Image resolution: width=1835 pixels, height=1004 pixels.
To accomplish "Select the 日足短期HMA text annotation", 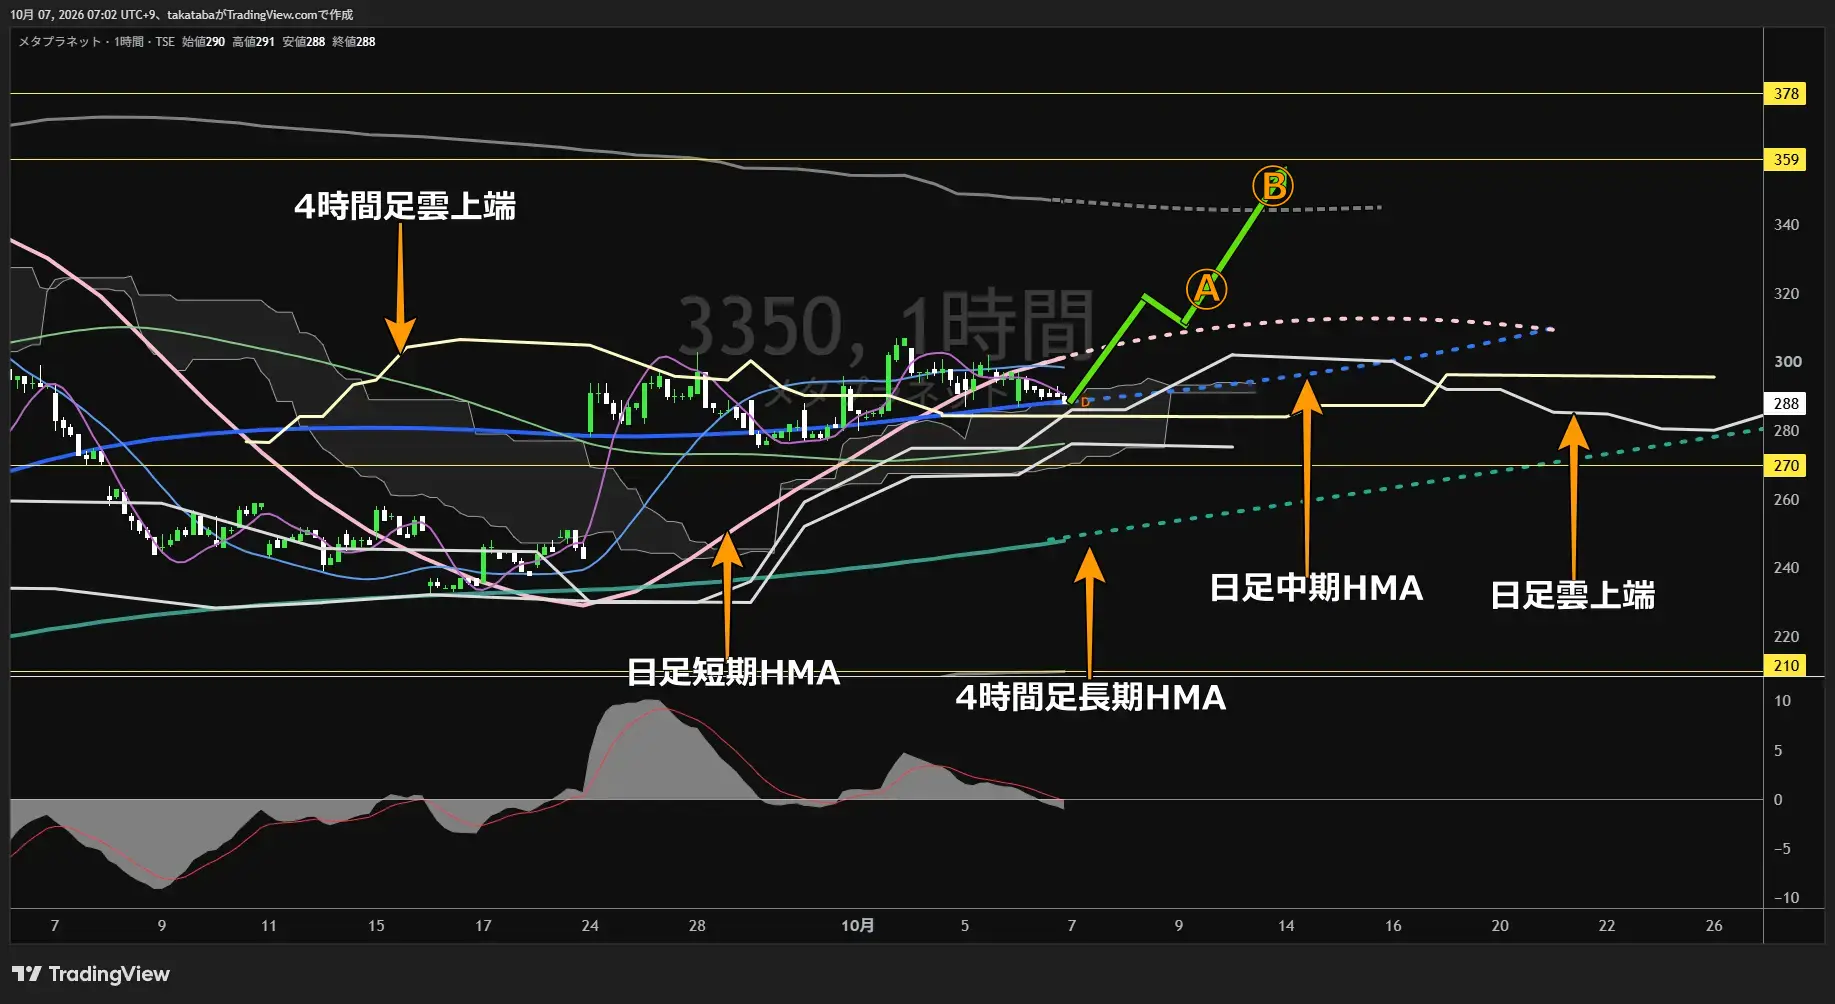I will [733, 672].
